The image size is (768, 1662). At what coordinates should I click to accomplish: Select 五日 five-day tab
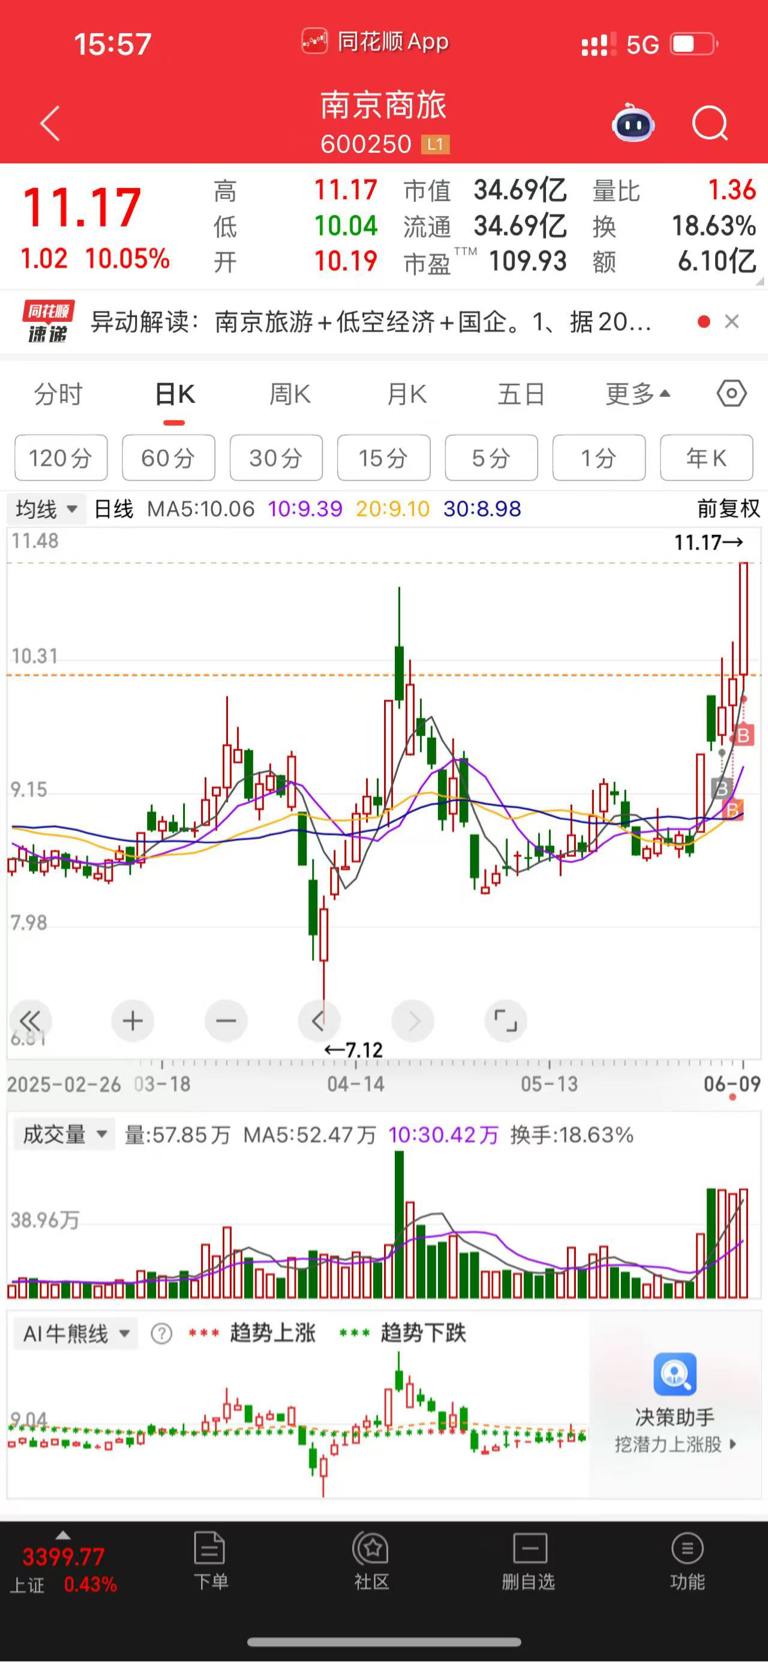(521, 394)
